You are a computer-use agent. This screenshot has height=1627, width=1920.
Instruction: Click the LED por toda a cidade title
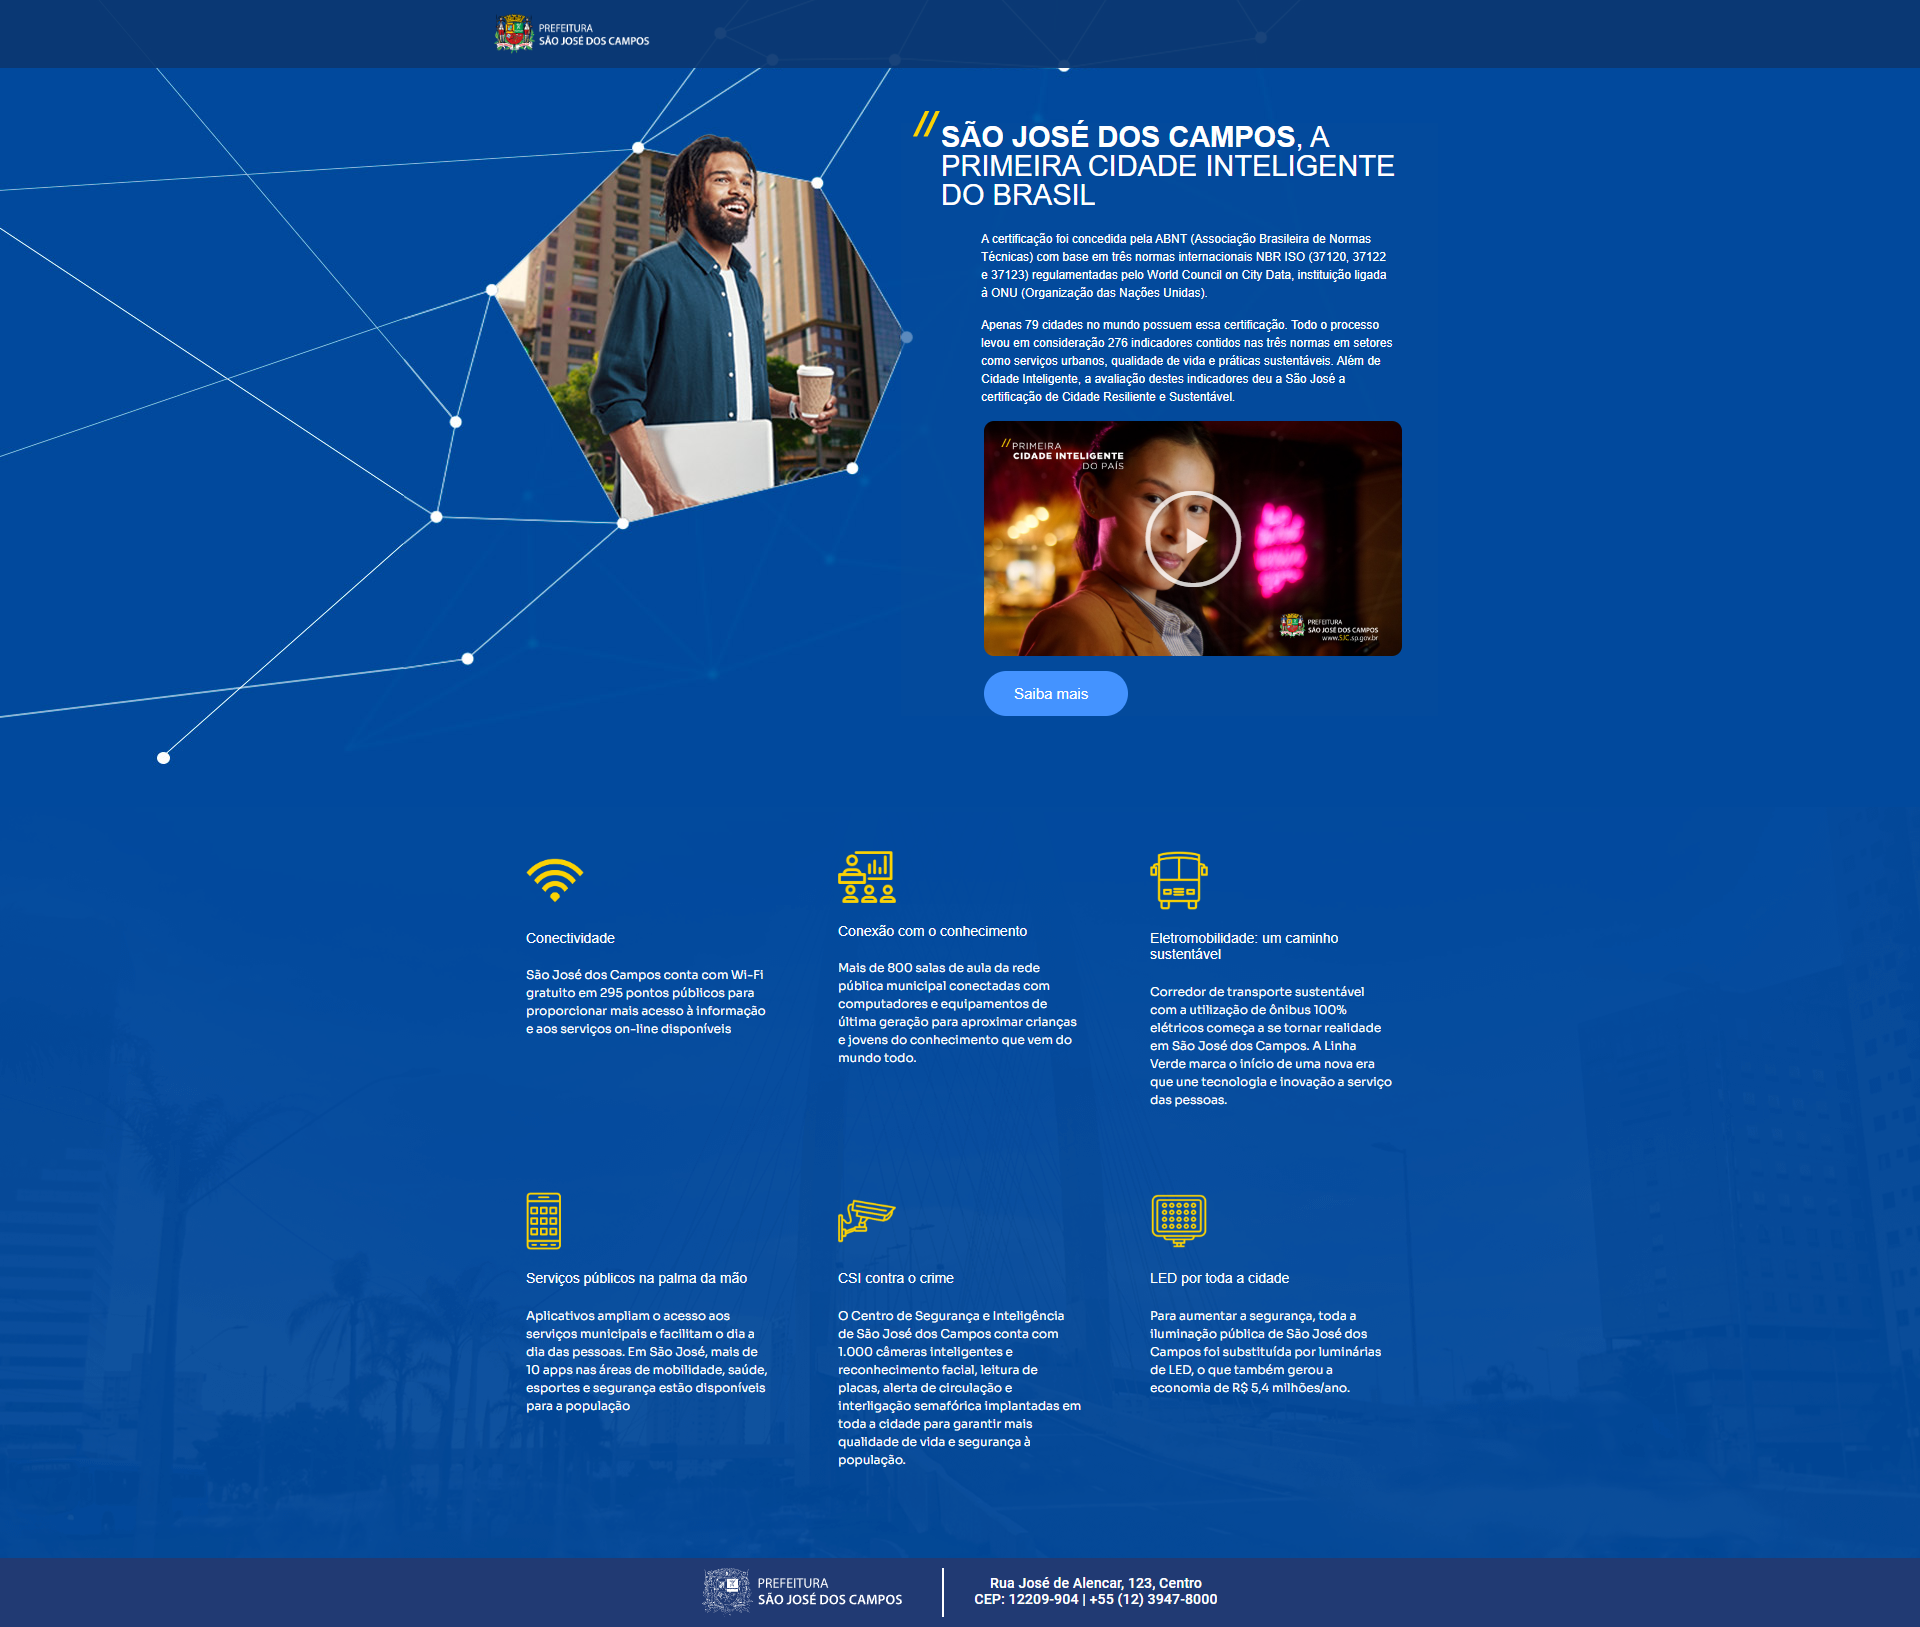[1219, 1278]
